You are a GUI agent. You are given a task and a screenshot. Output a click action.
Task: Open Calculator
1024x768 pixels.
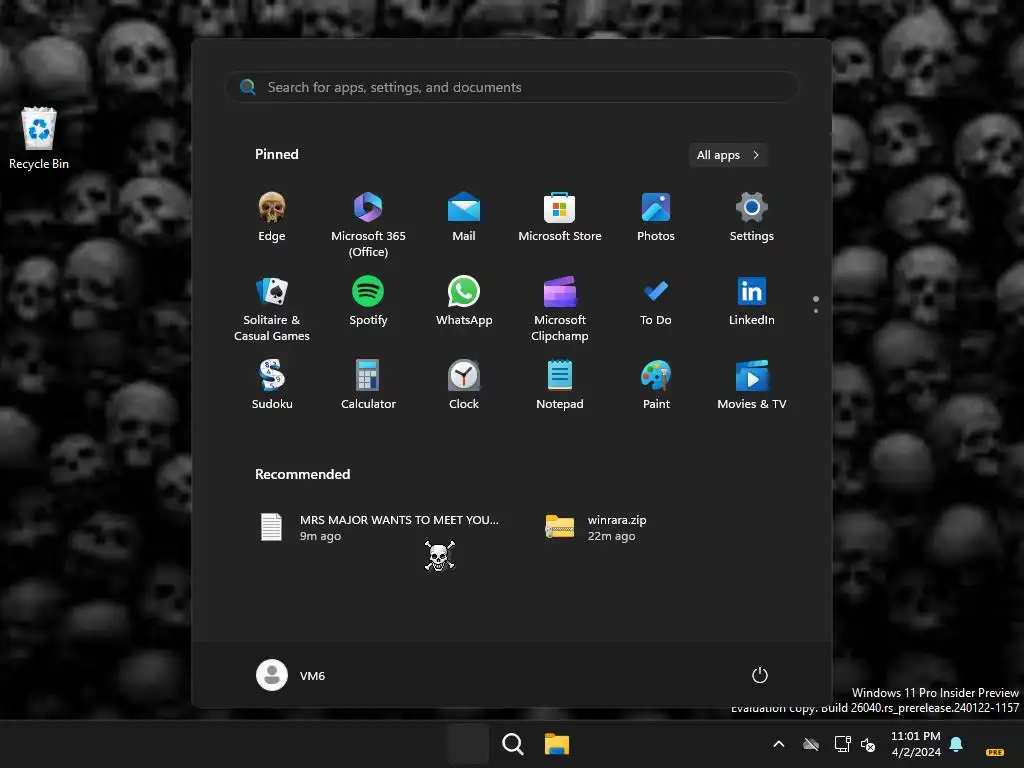click(368, 385)
